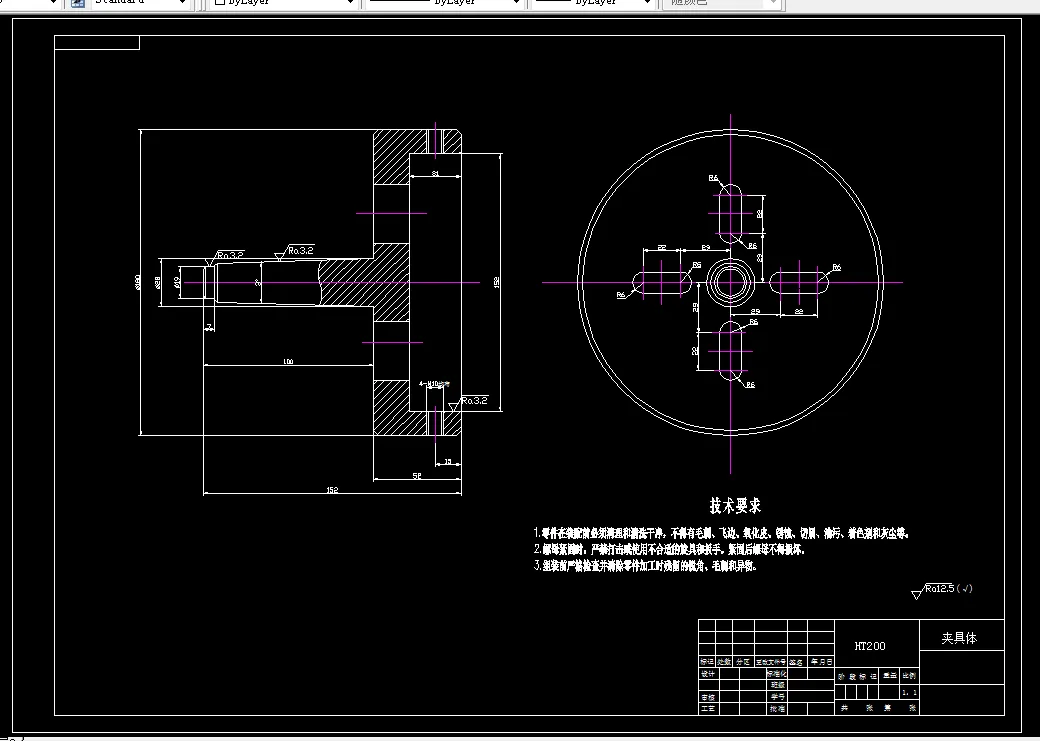Click the 比例 cell in title block
Screen dimensions: 1040x741
click(909, 676)
